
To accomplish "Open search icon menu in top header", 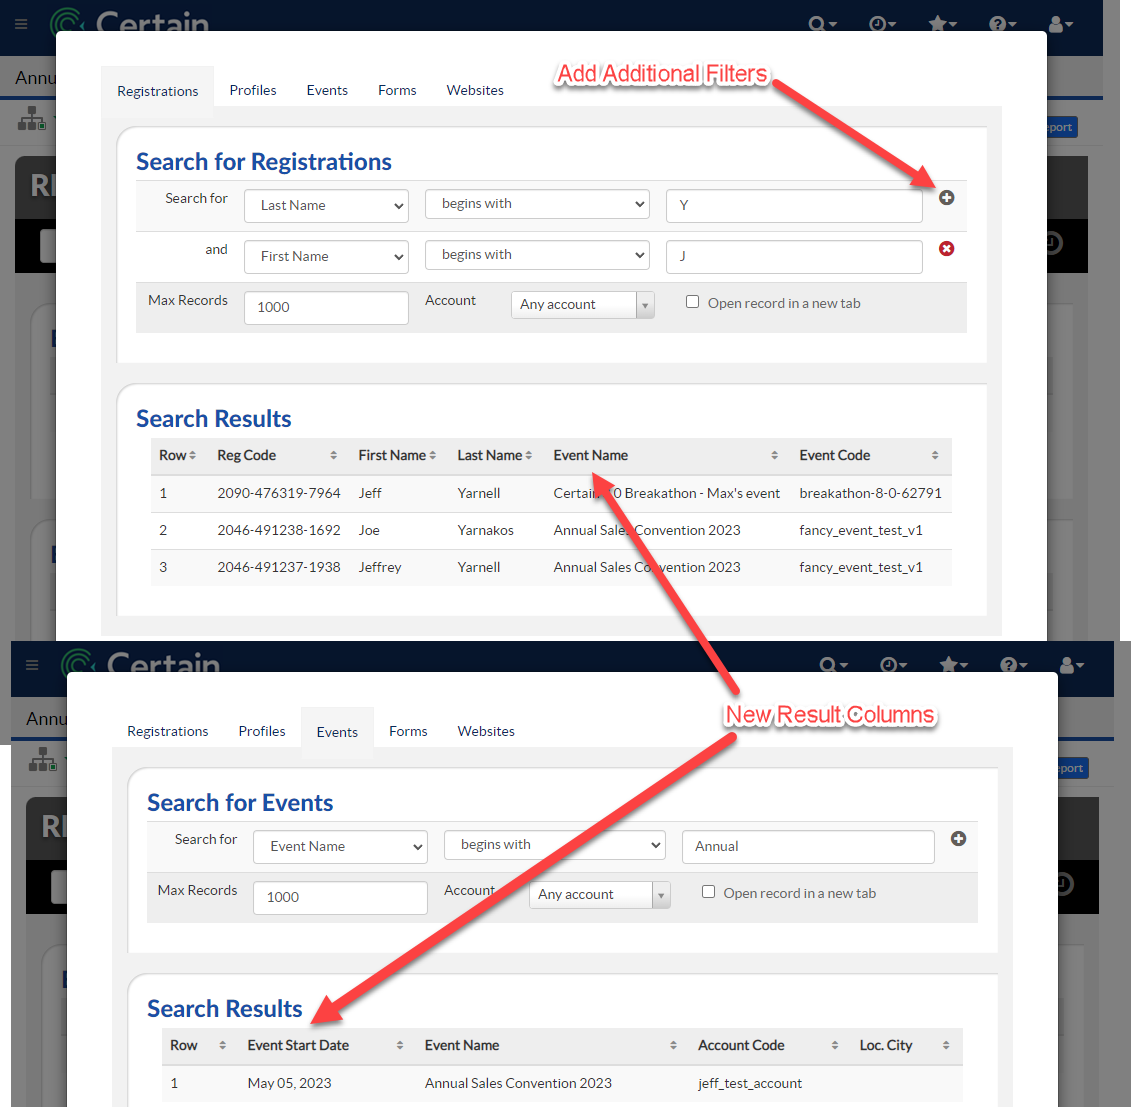I will point(822,25).
